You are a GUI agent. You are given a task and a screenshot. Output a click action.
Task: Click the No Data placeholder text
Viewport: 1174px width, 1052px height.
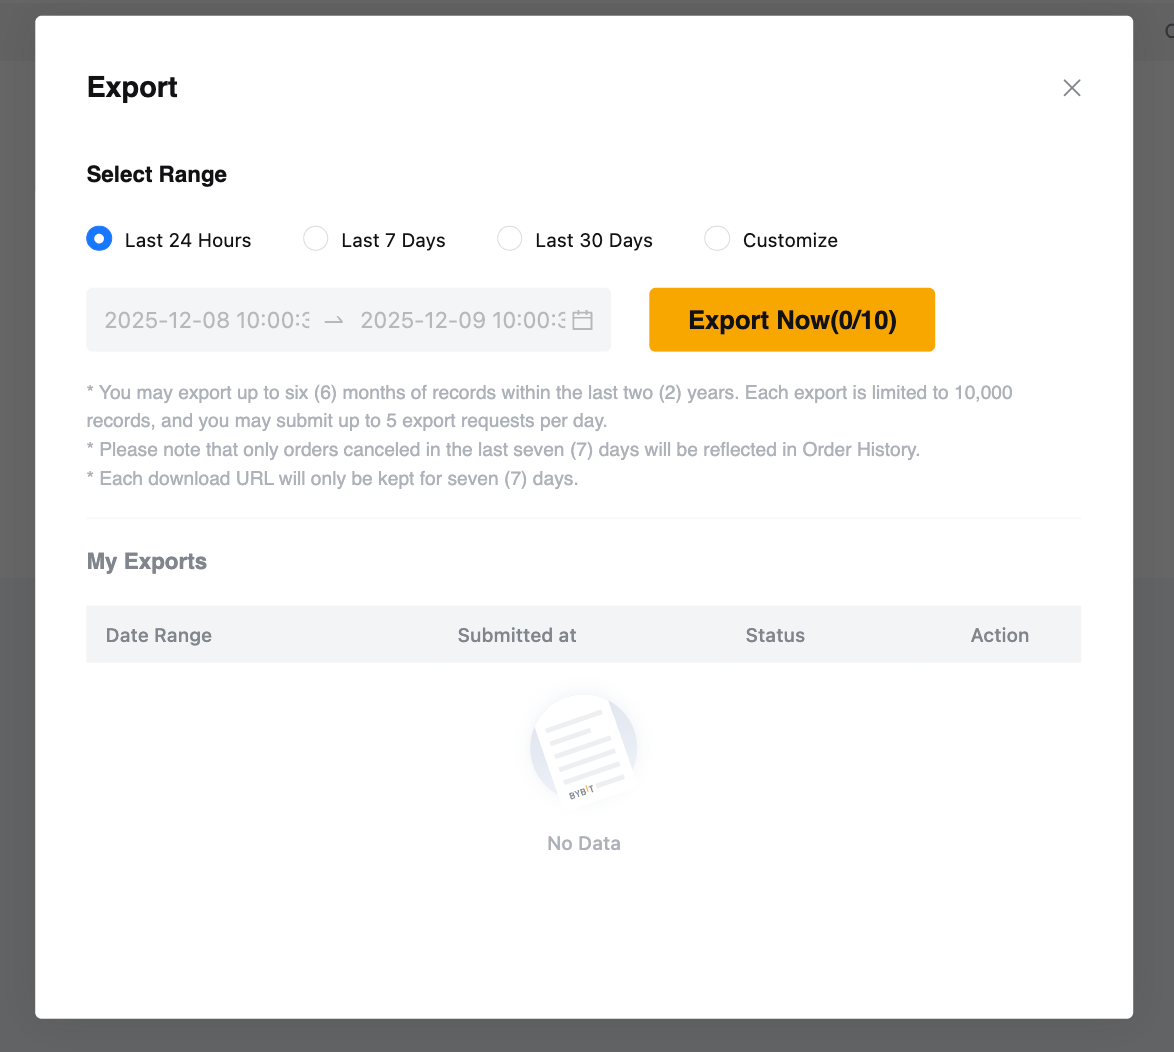click(x=584, y=843)
